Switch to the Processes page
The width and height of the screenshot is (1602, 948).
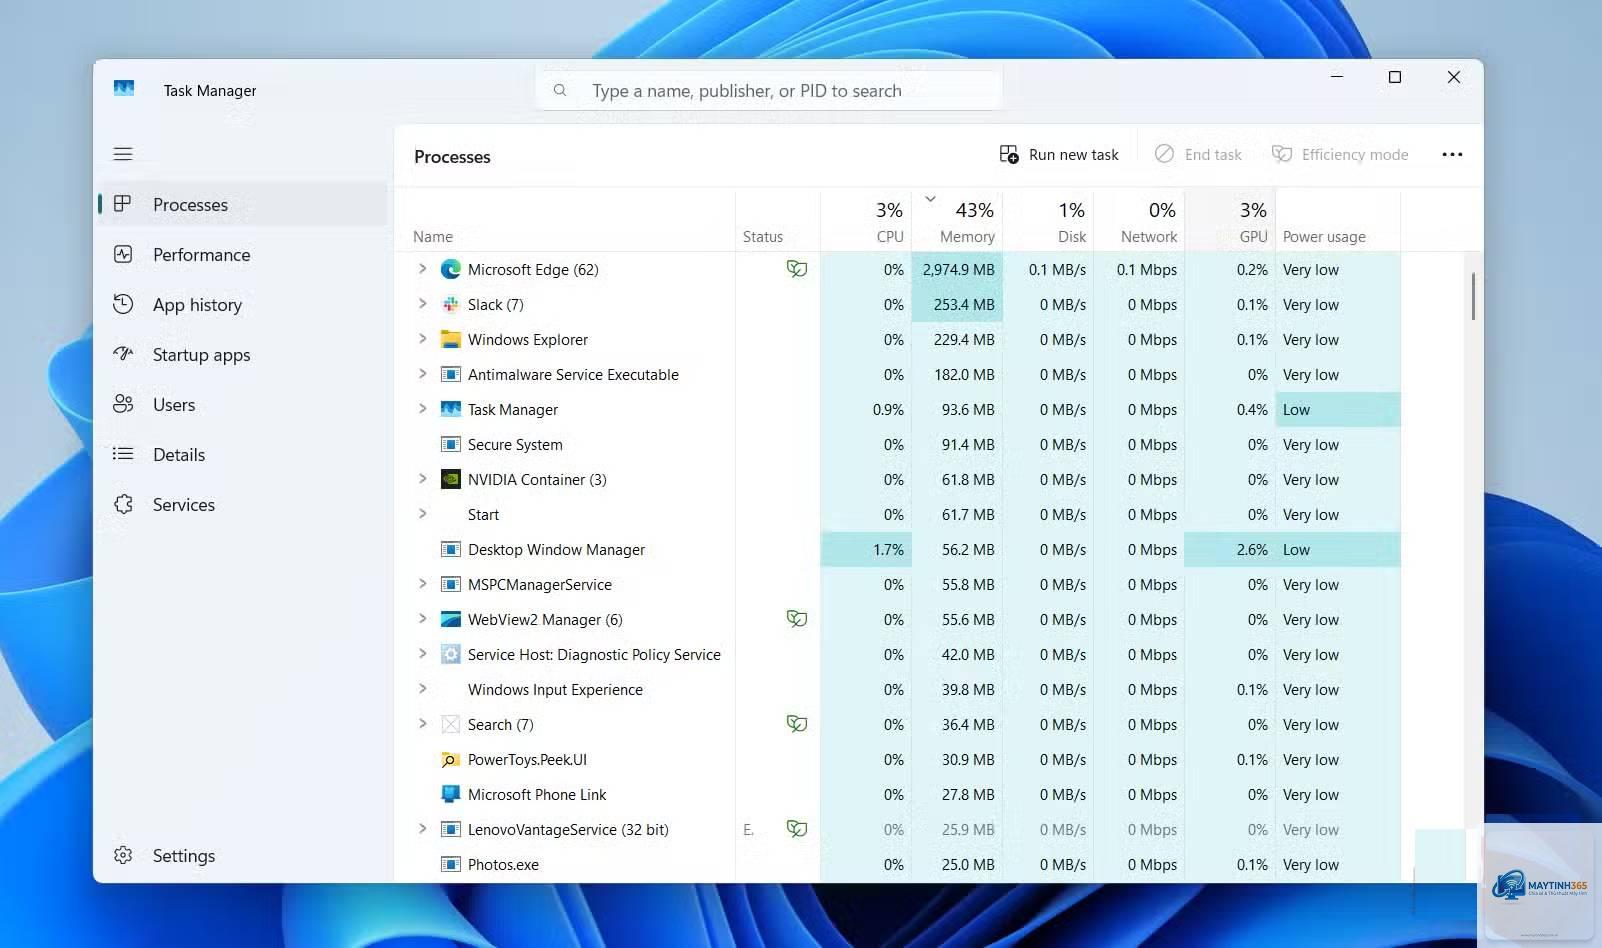(243, 204)
